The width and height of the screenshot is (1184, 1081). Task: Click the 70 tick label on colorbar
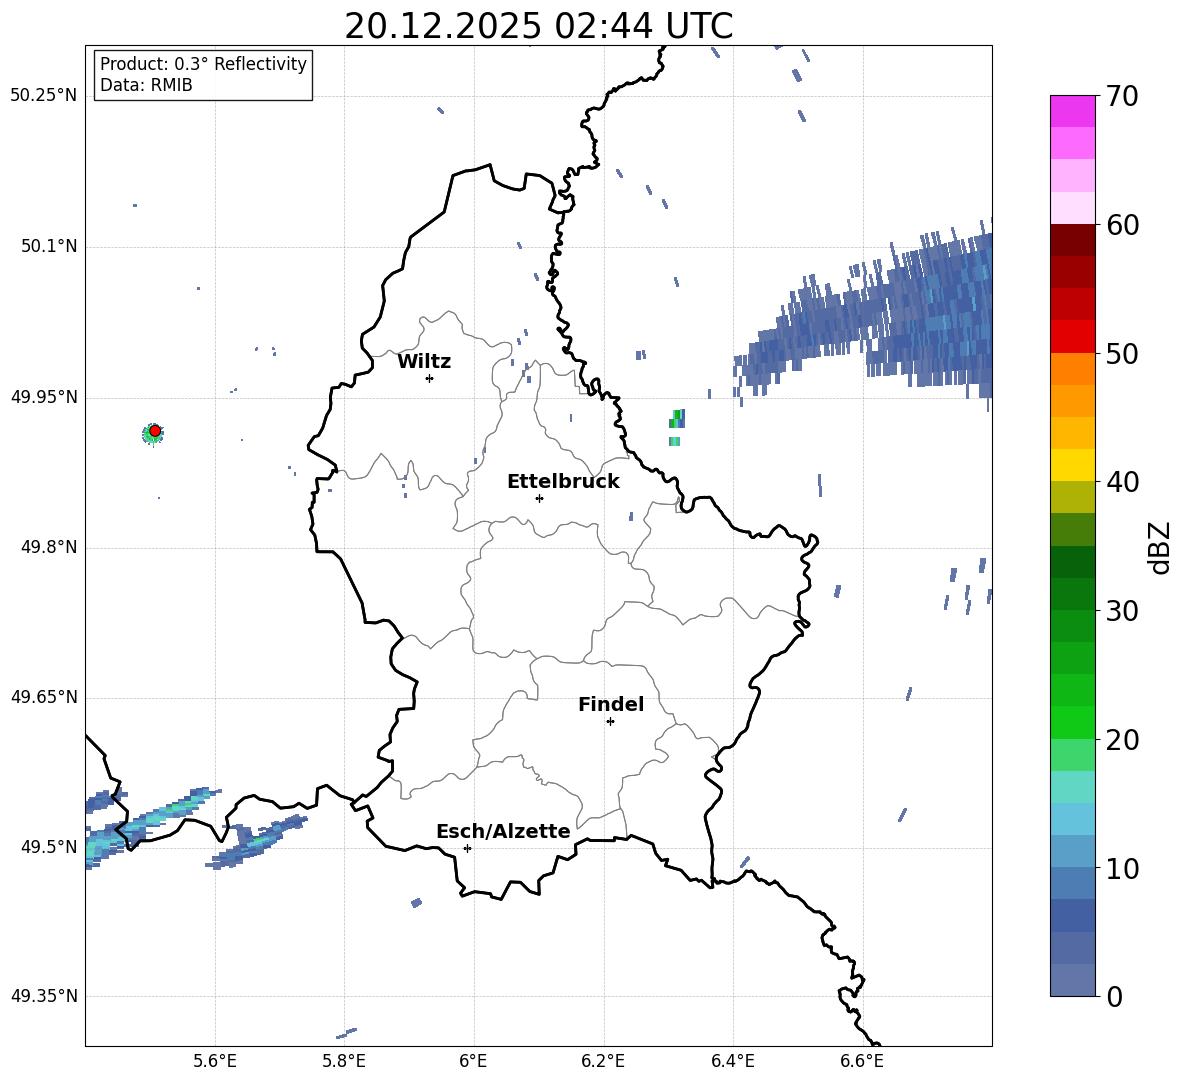(1122, 97)
